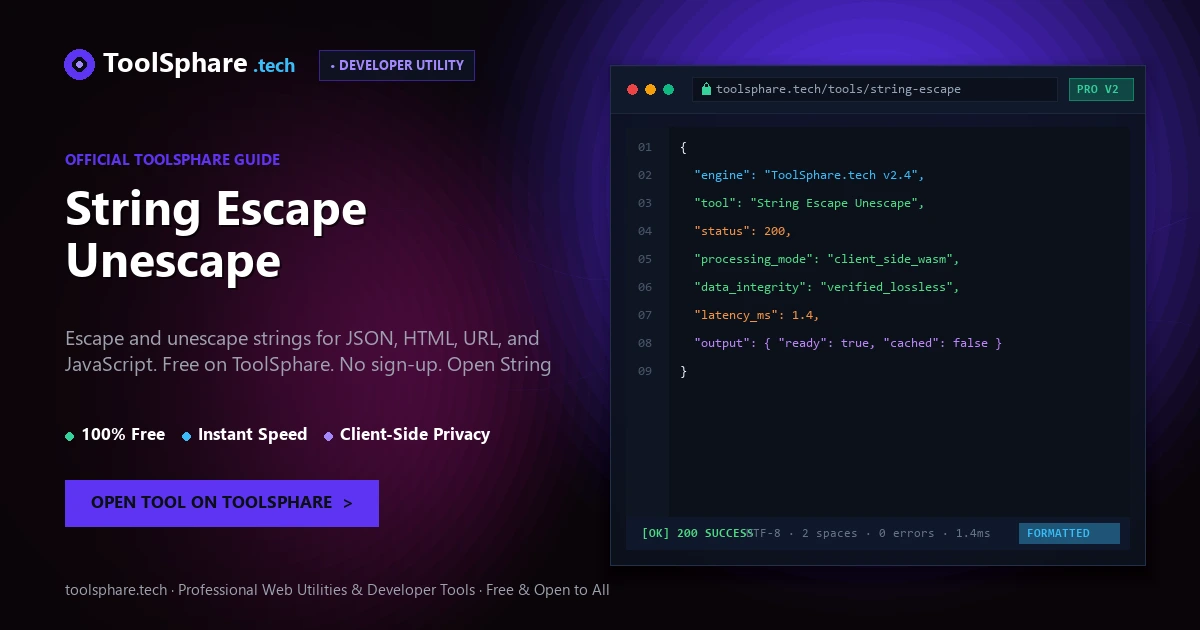Click the blue bullet beside Instant Speed
Screen dimensions: 1200x630
186,436
